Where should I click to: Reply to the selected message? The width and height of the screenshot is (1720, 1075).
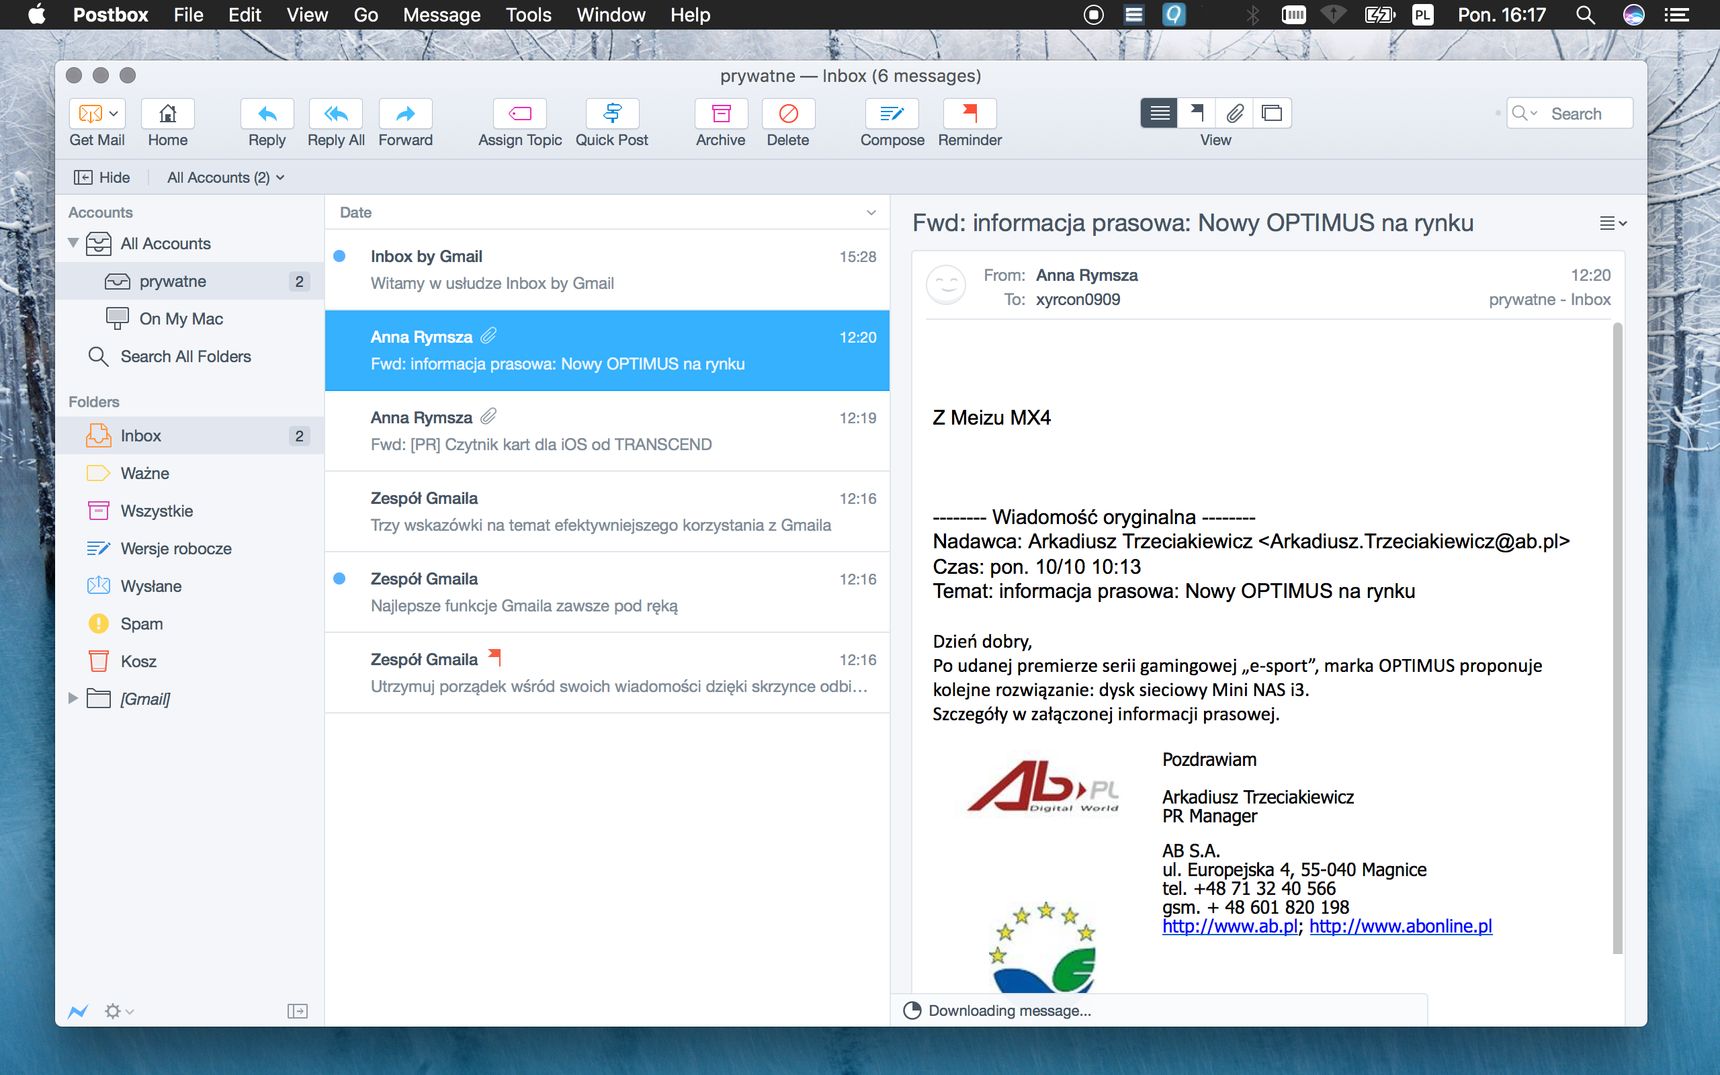[267, 113]
